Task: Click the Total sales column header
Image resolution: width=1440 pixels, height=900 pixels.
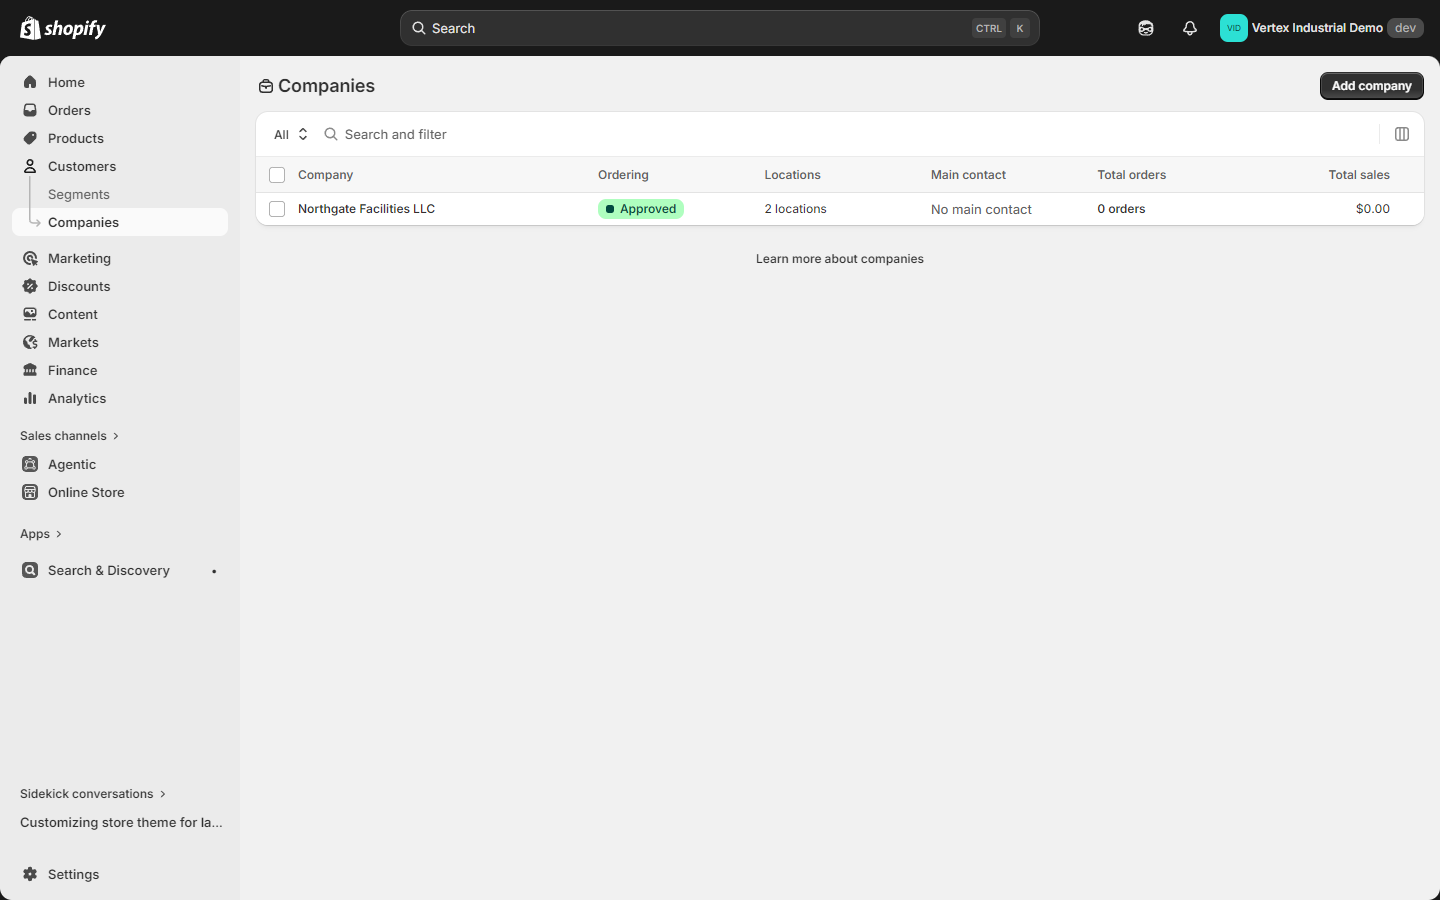Action: click(x=1359, y=175)
